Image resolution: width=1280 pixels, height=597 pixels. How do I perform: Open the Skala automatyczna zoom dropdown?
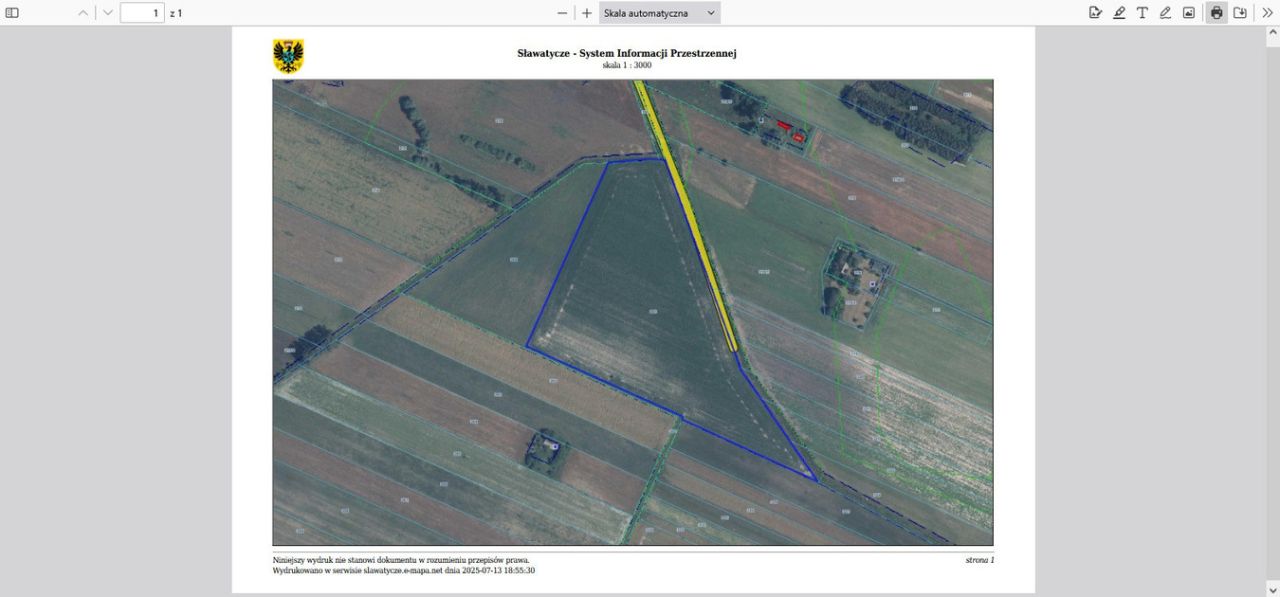point(660,13)
